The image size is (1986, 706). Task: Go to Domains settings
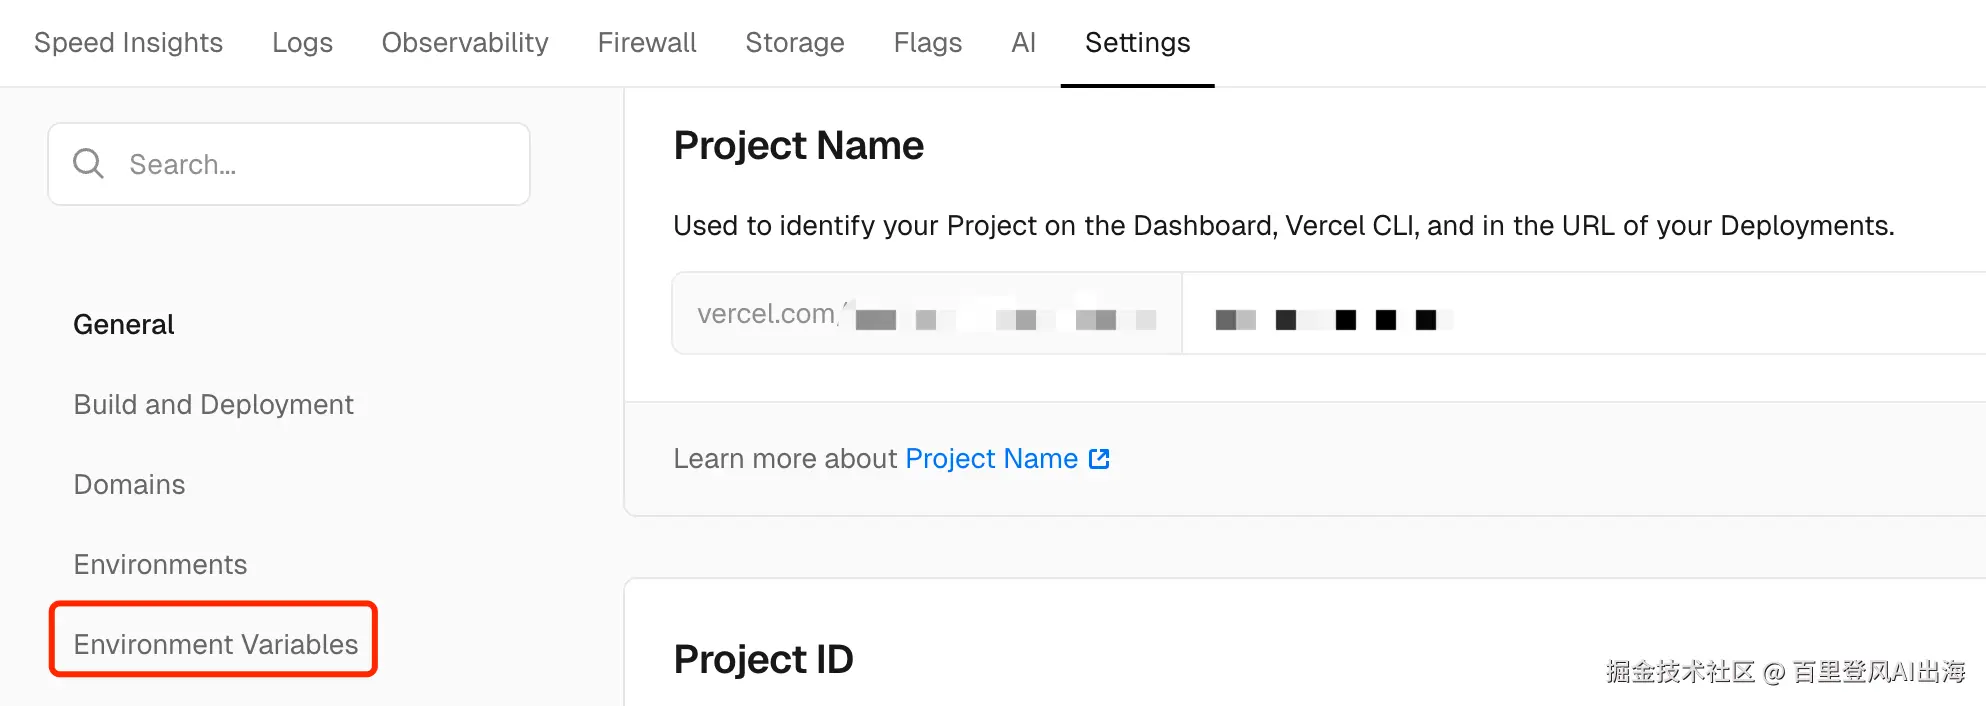click(x=129, y=485)
